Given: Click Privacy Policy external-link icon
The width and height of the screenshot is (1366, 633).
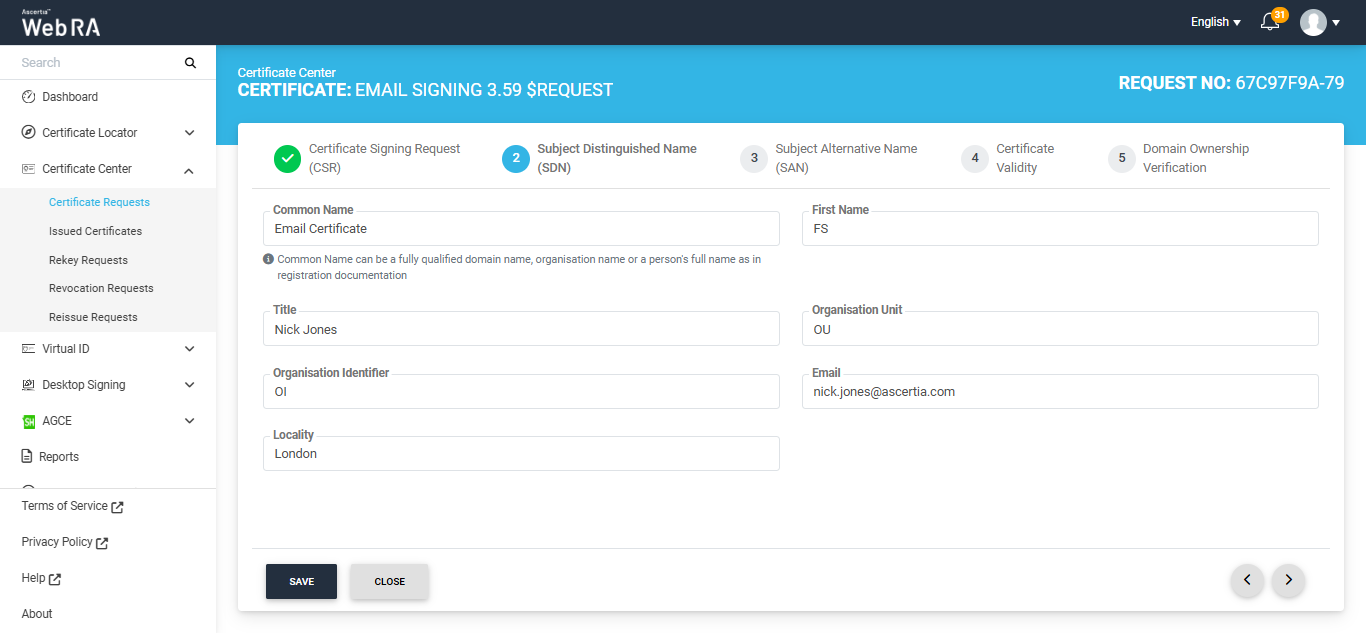Looking at the screenshot, I should coord(102,543).
